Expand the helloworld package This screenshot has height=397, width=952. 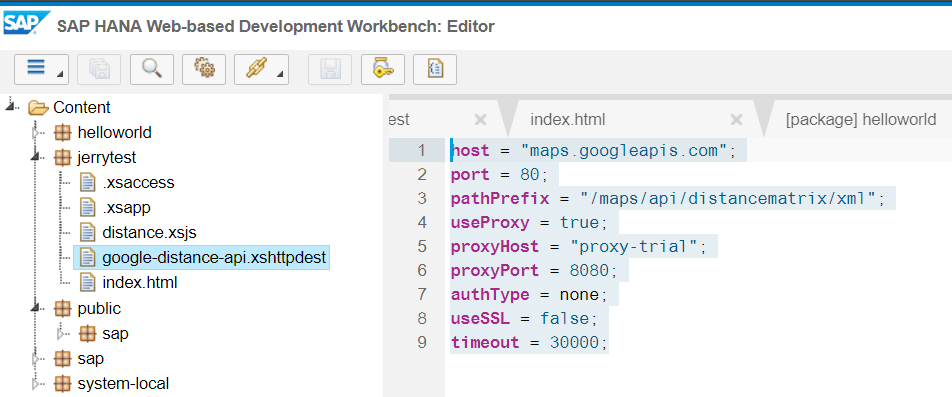click(x=36, y=132)
